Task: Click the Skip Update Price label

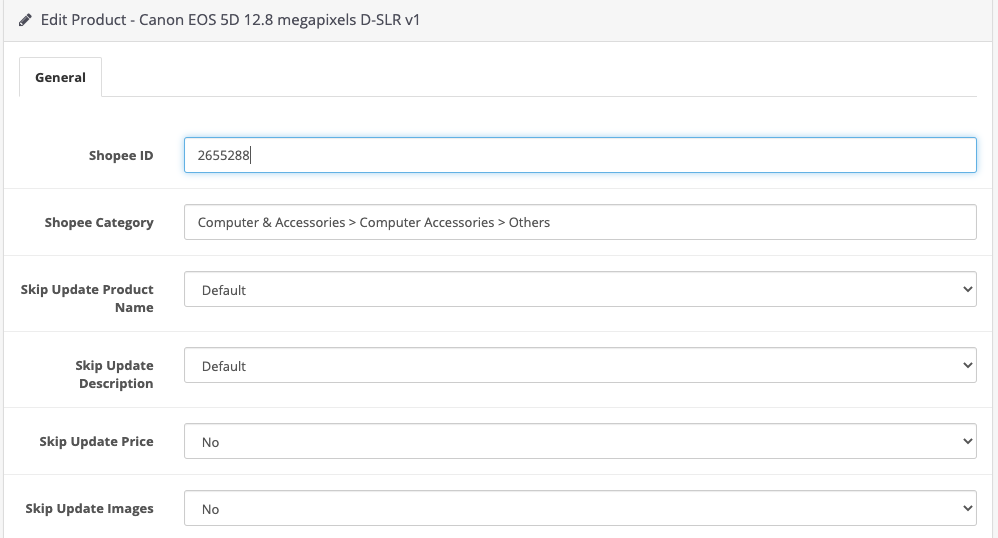Action: [96, 441]
